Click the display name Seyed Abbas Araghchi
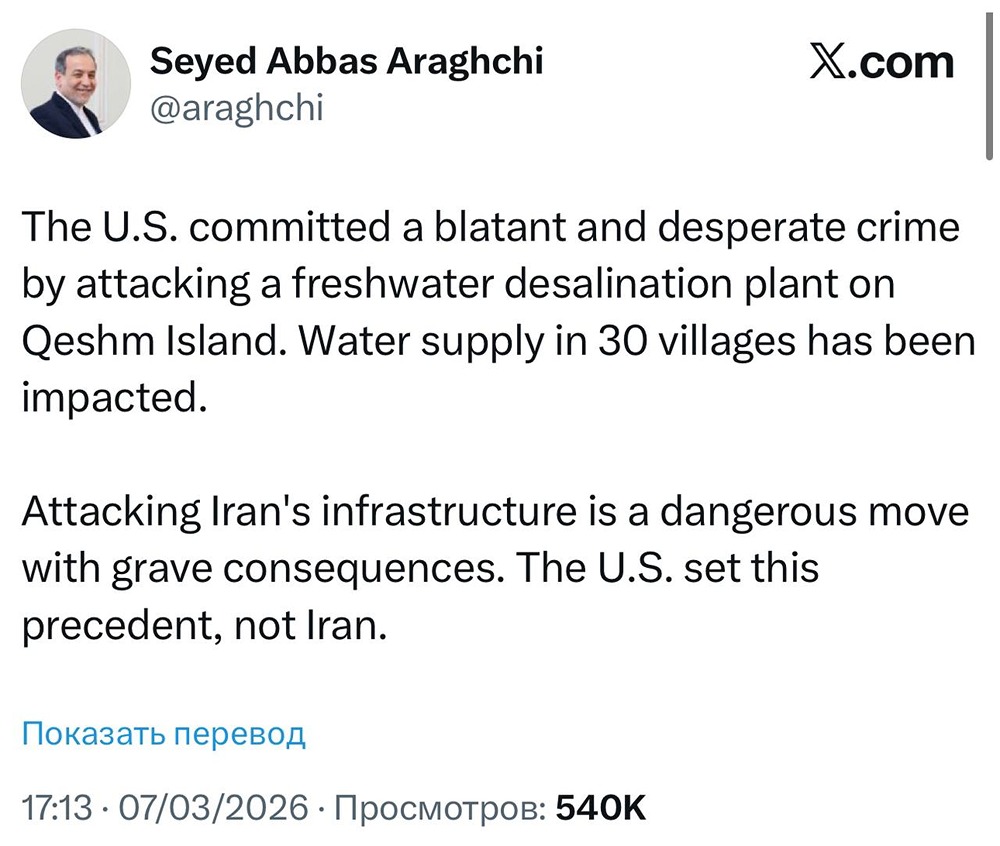The image size is (1000, 846). click(x=346, y=60)
